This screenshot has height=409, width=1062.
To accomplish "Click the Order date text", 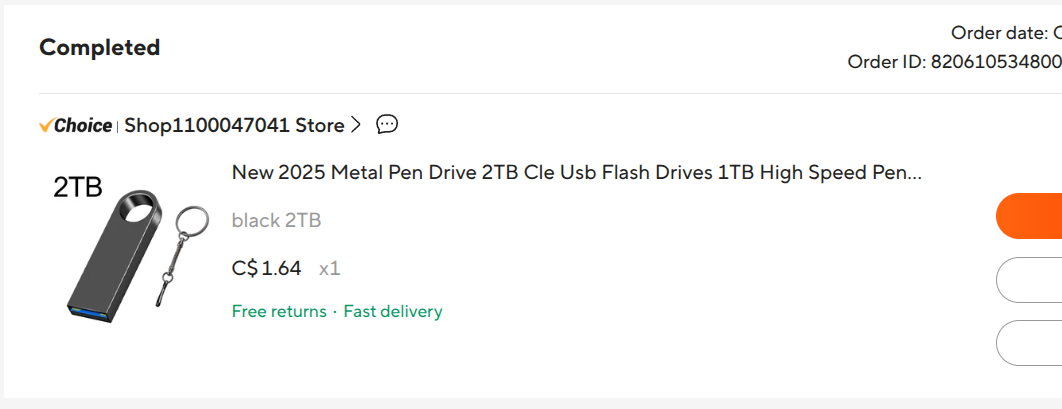I will pyautogui.click(x=1006, y=33).
